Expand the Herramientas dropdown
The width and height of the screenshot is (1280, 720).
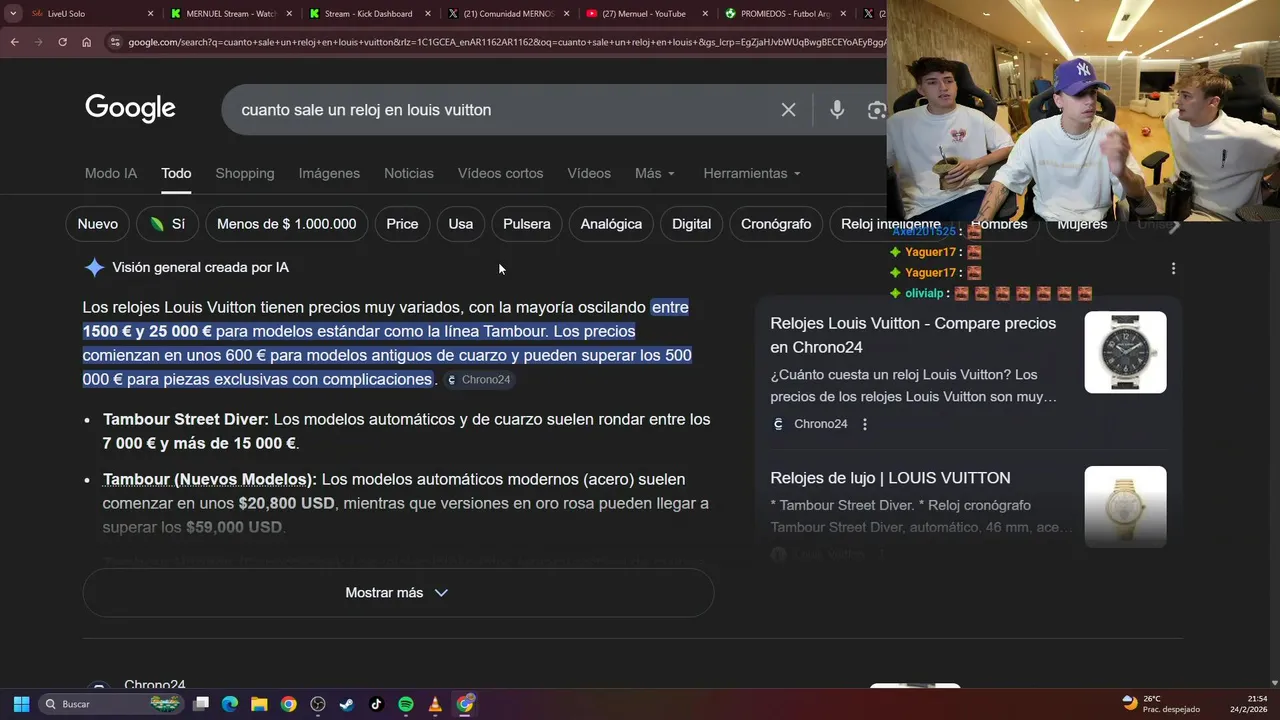click(x=752, y=173)
